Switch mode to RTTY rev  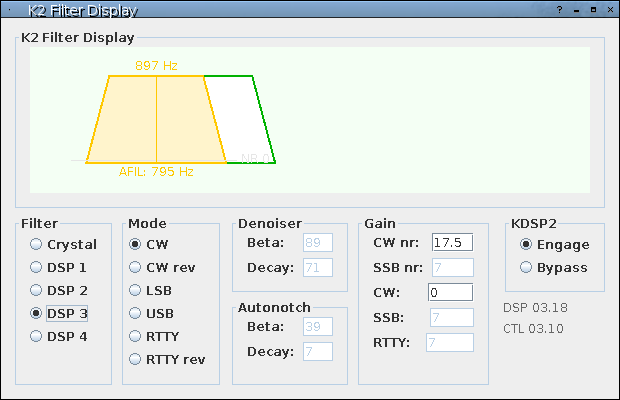(x=135, y=359)
